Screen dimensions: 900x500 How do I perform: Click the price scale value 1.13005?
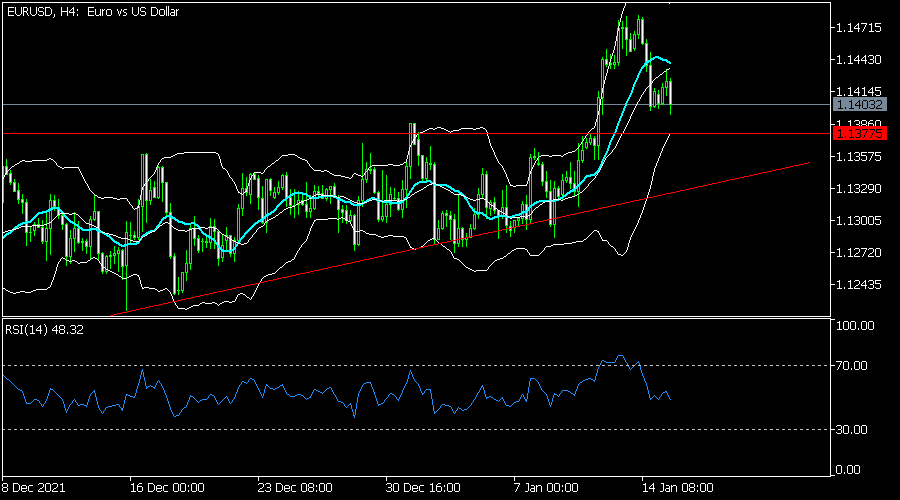[859, 220]
